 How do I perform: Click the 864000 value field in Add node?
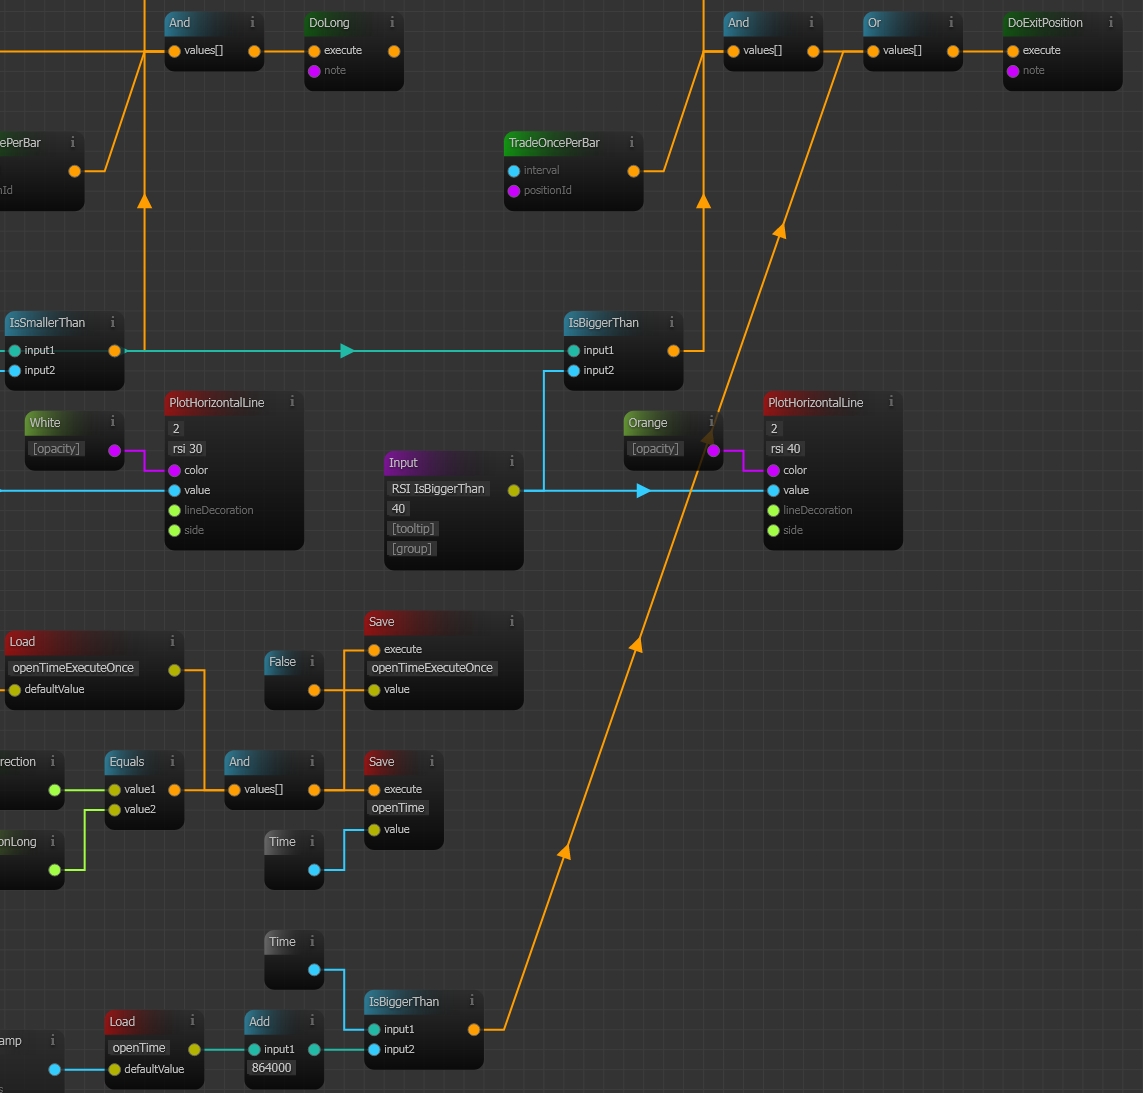271,1068
